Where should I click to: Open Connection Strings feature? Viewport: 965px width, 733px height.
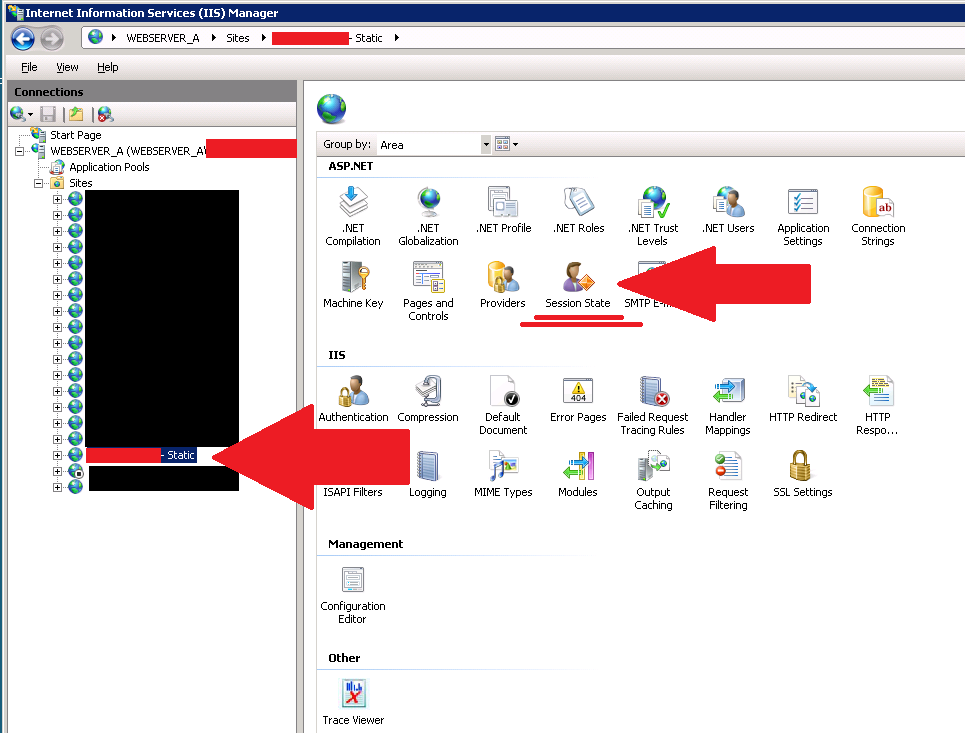click(x=878, y=216)
